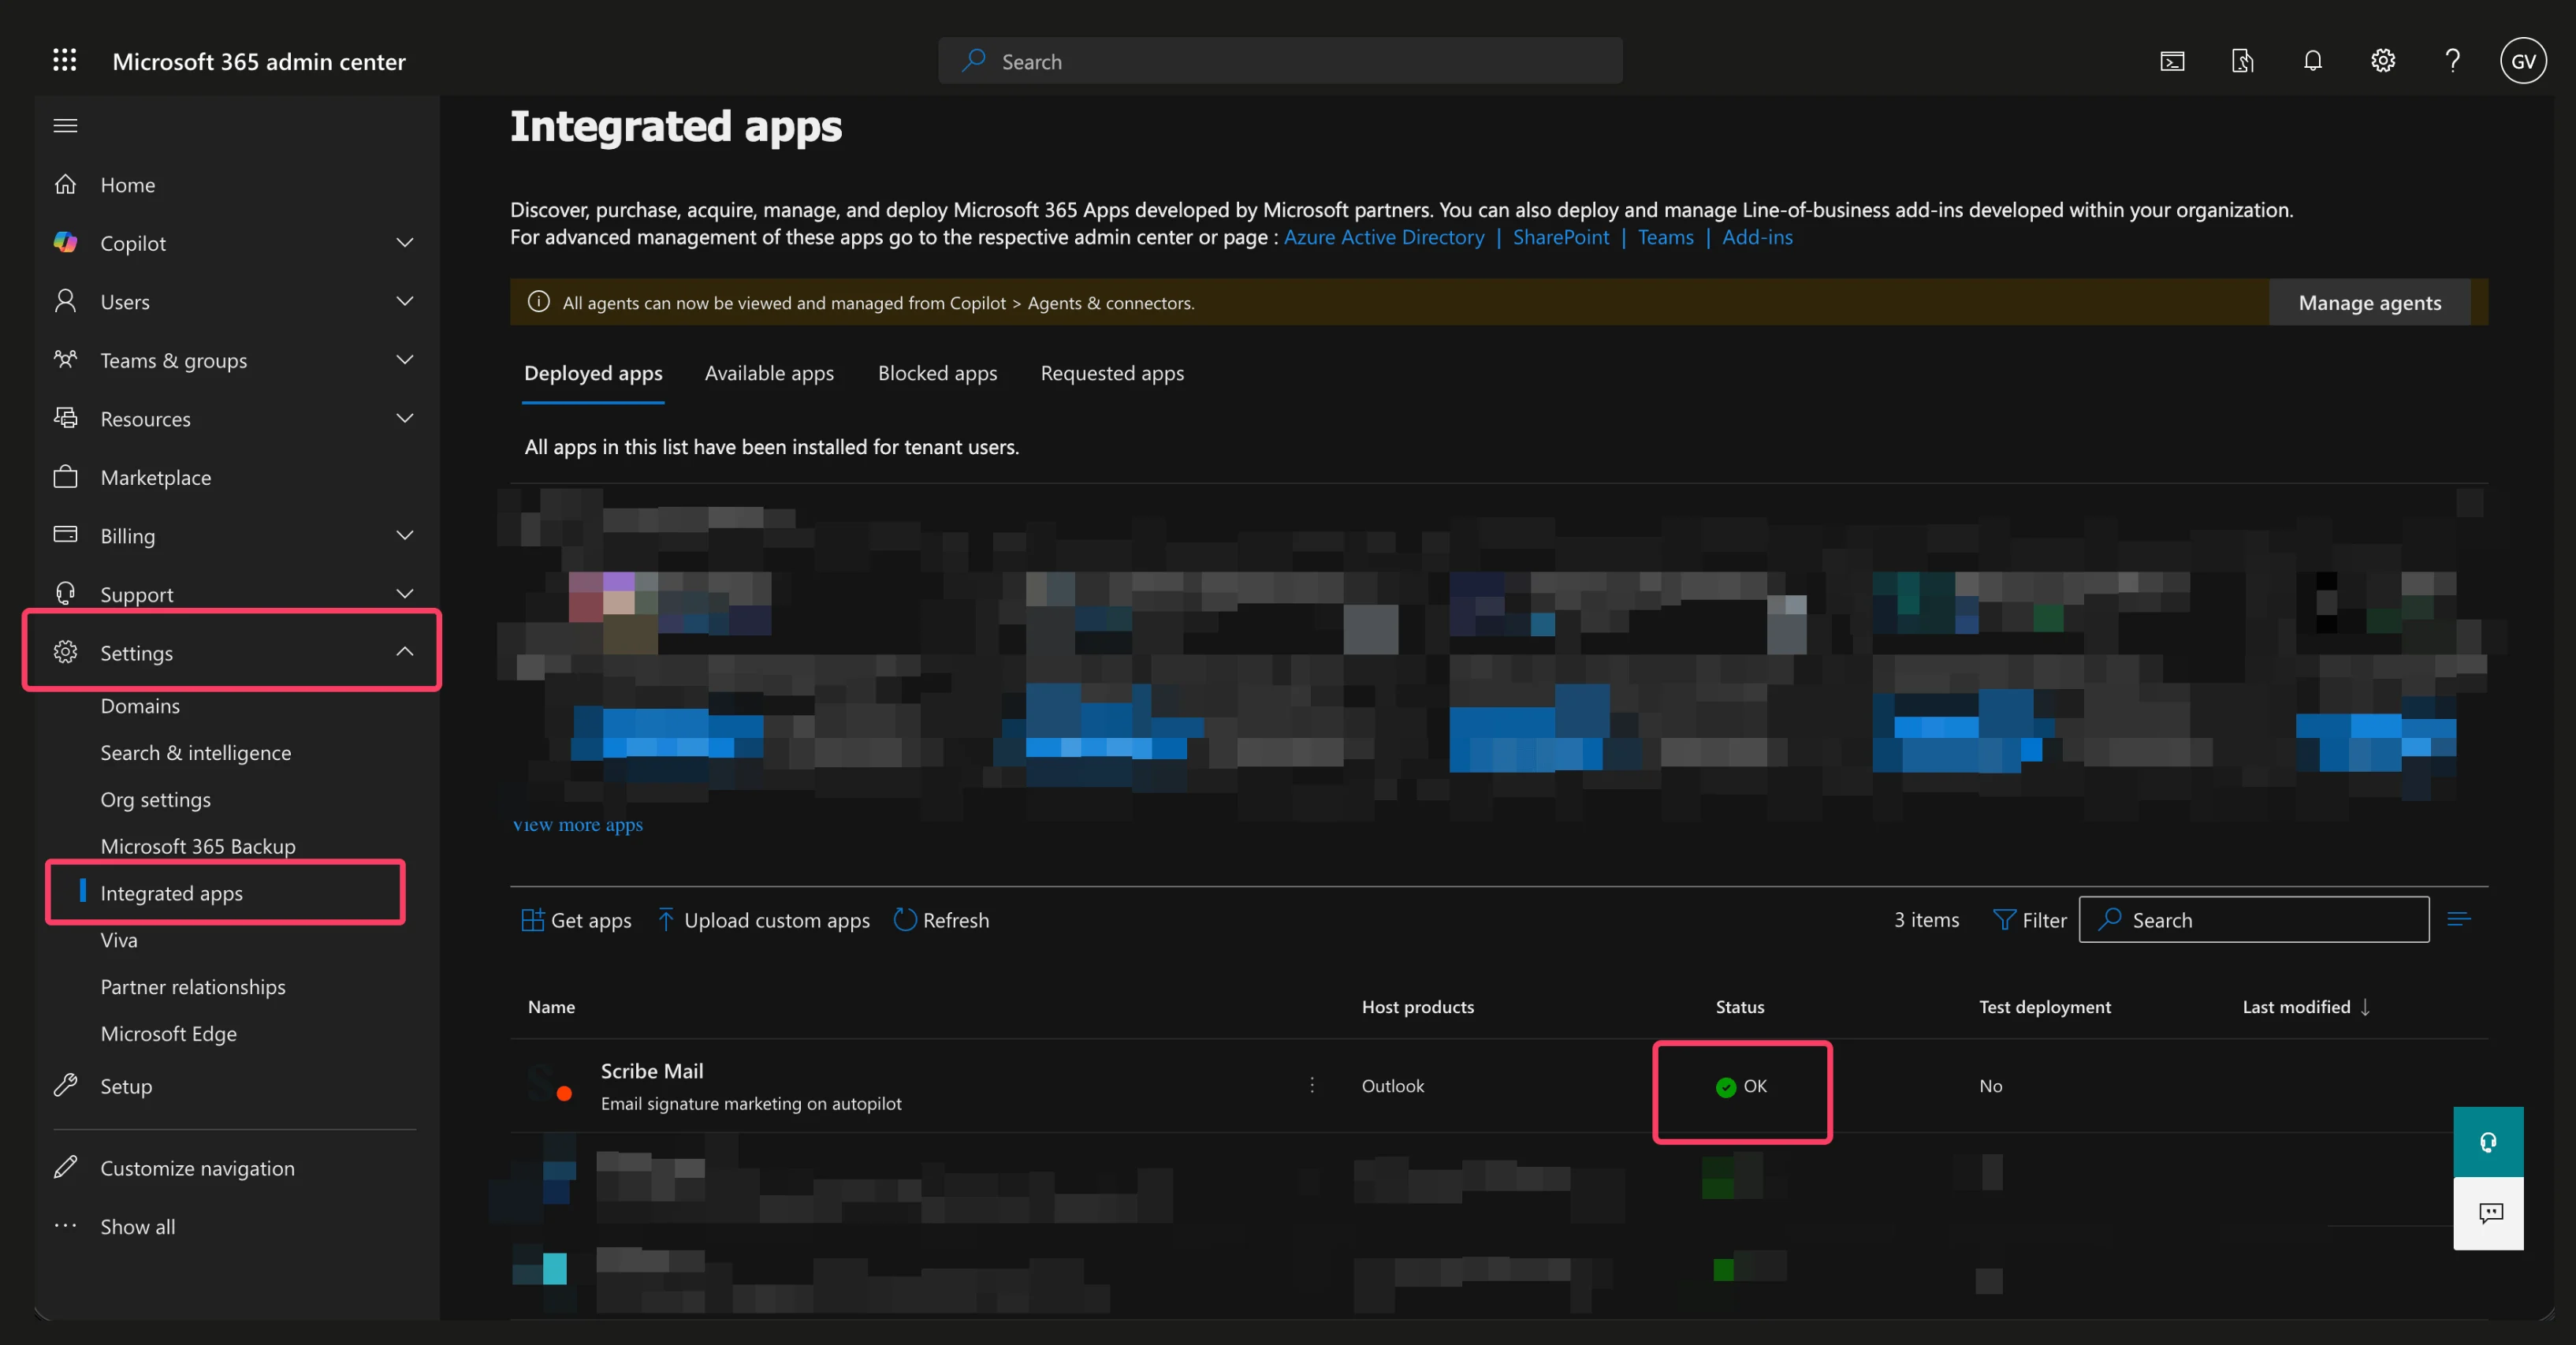Expand the Resources section chevron
The image size is (2576, 1345).
[x=404, y=418]
